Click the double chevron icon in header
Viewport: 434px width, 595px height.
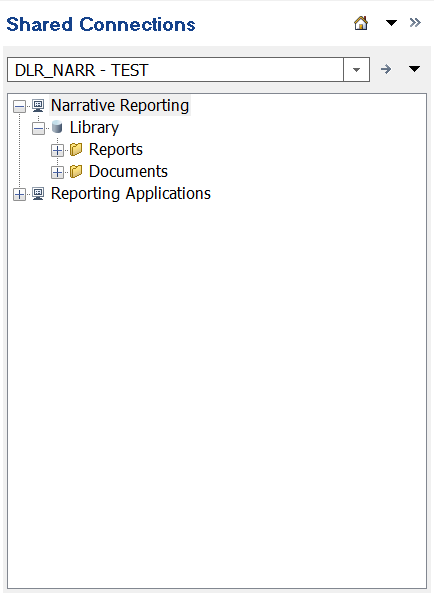click(415, 23)
